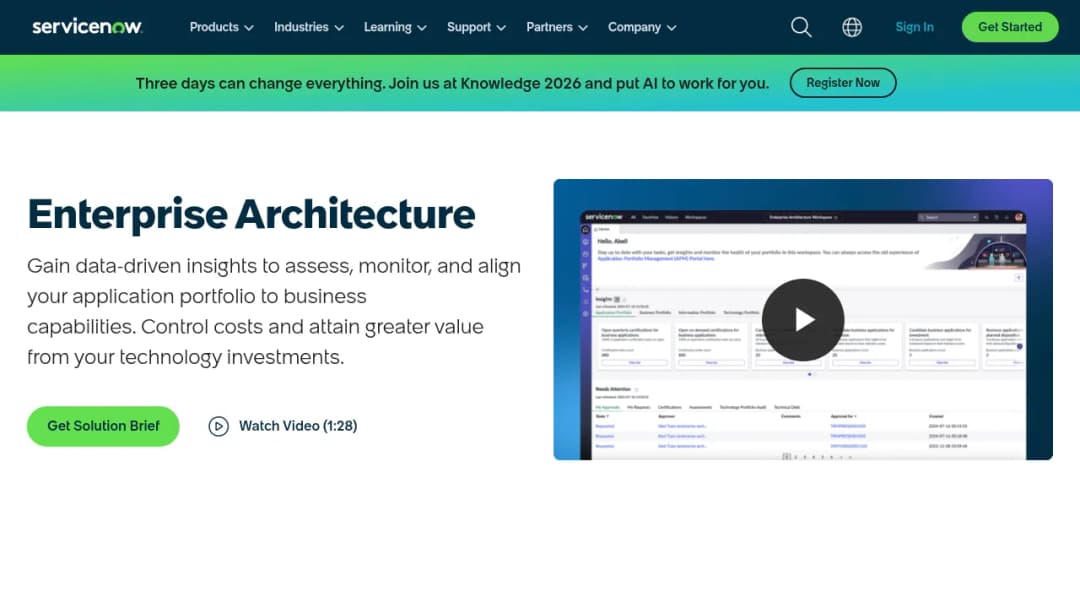Click the ServiceNow logo
This screenshot has height=608, width=1080.
(87, 27)
